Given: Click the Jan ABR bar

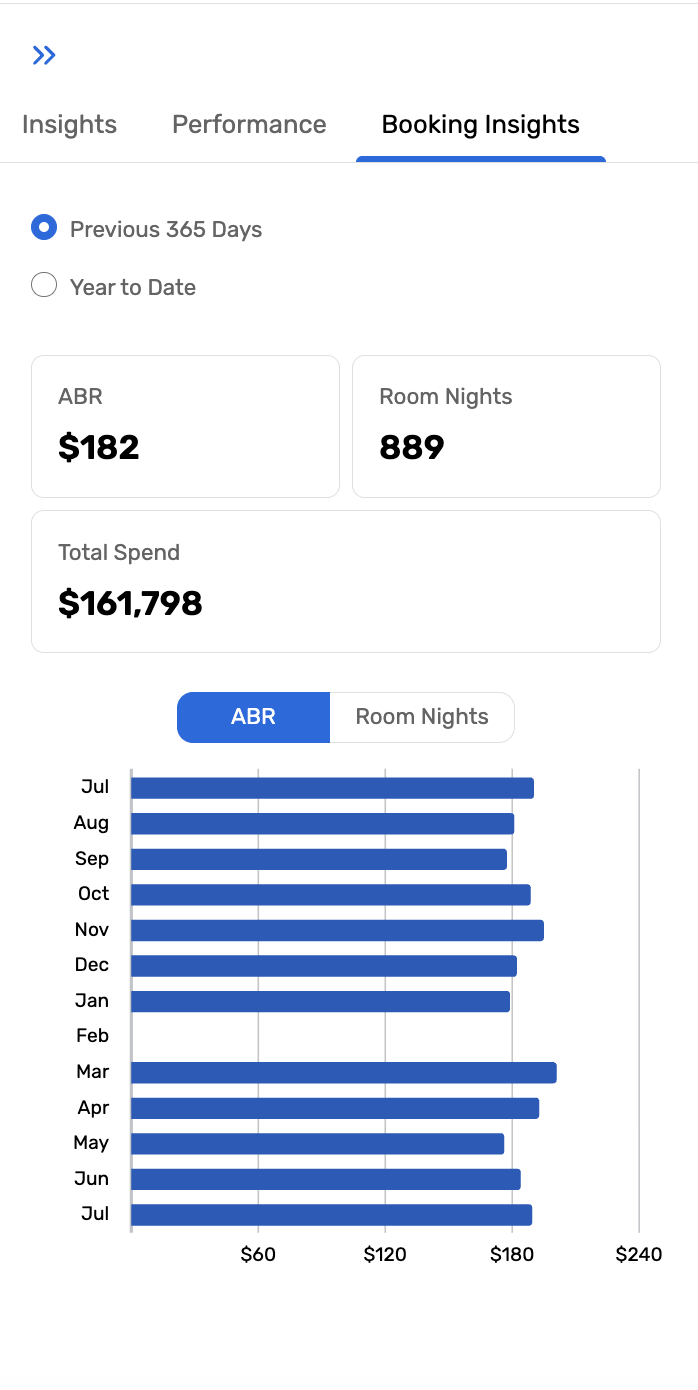Looking at the screenshot, I should pyautogui.click(x=321, y=1001).
